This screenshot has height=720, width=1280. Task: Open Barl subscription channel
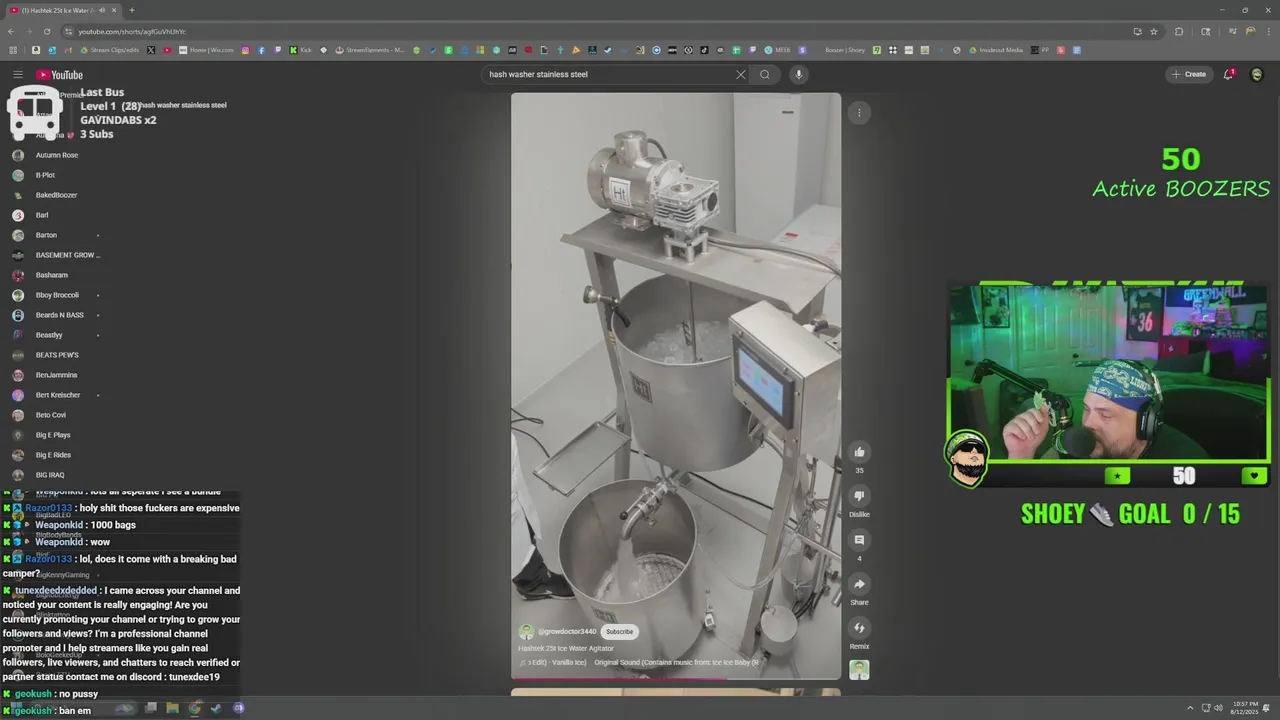[42, 215]
